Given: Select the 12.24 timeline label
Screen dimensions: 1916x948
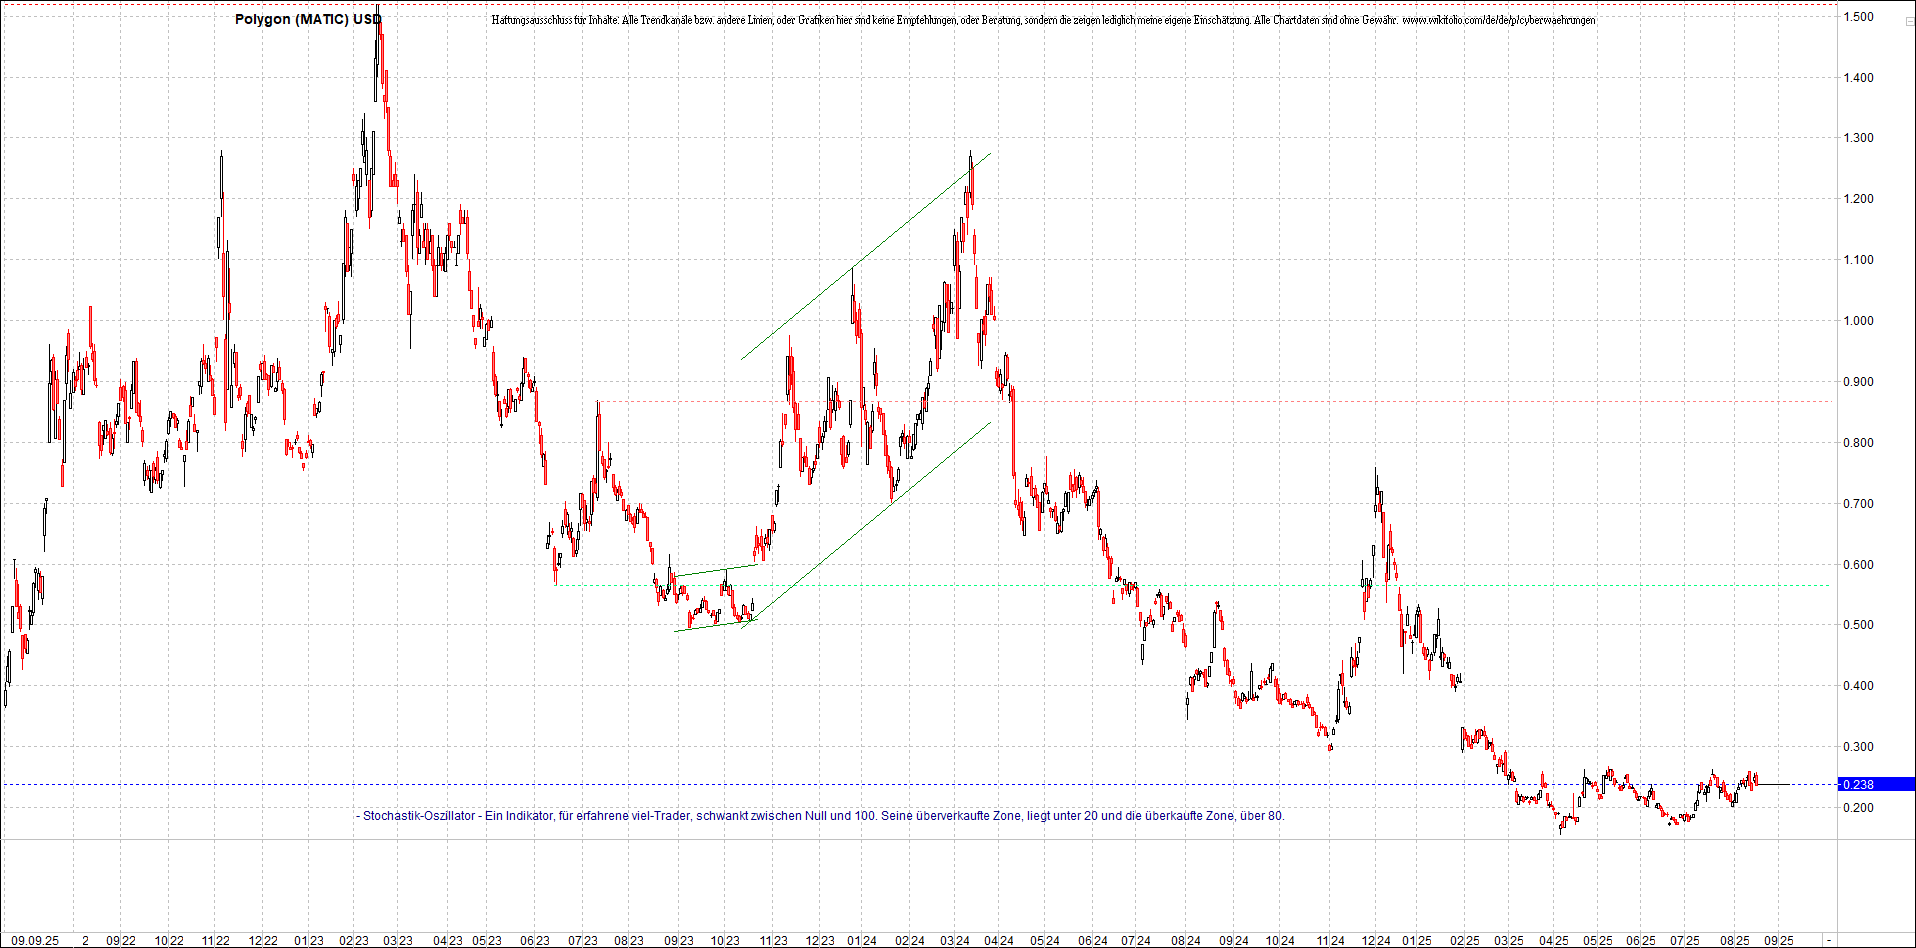Looking at the screenshot, I should point(1378,940).
